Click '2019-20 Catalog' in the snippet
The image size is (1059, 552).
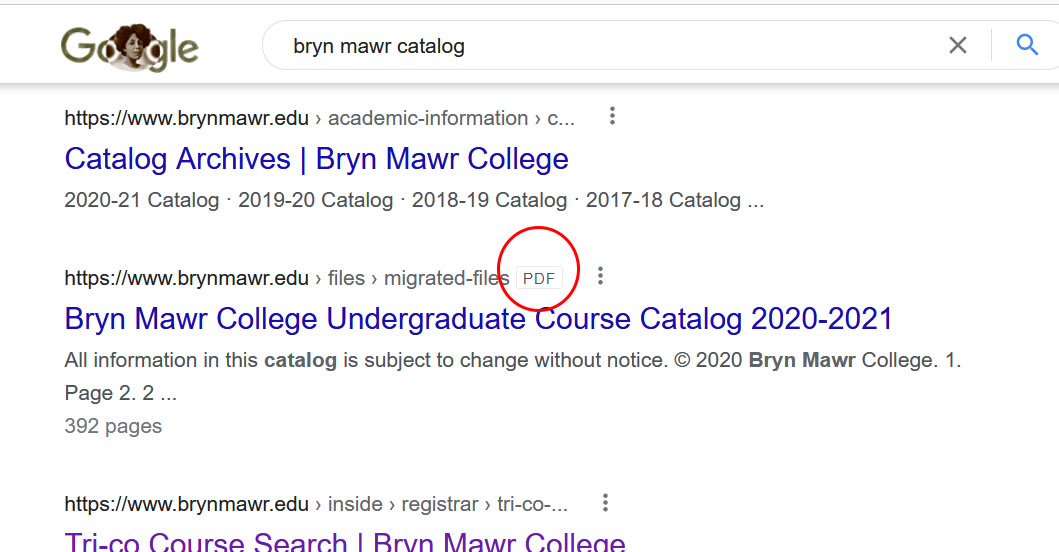(x=315, y=200)
